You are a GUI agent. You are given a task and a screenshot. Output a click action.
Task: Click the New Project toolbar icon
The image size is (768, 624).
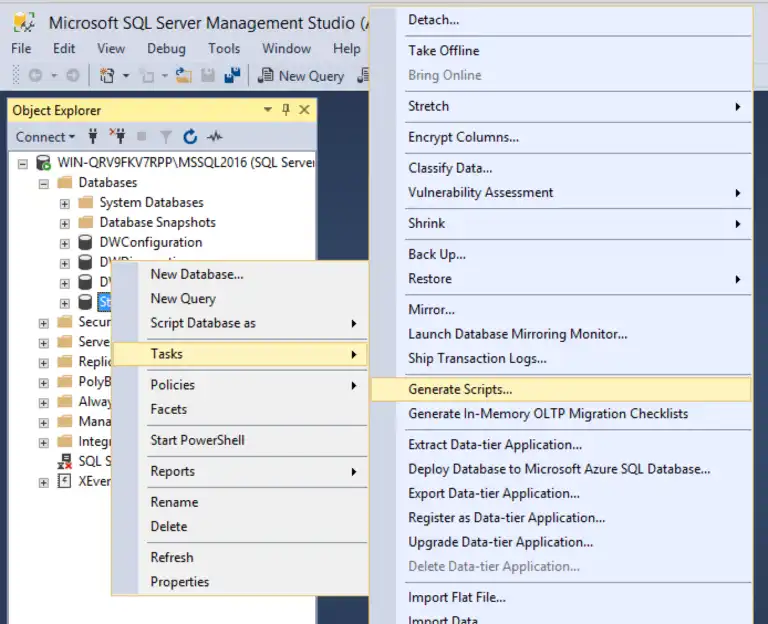108,76
